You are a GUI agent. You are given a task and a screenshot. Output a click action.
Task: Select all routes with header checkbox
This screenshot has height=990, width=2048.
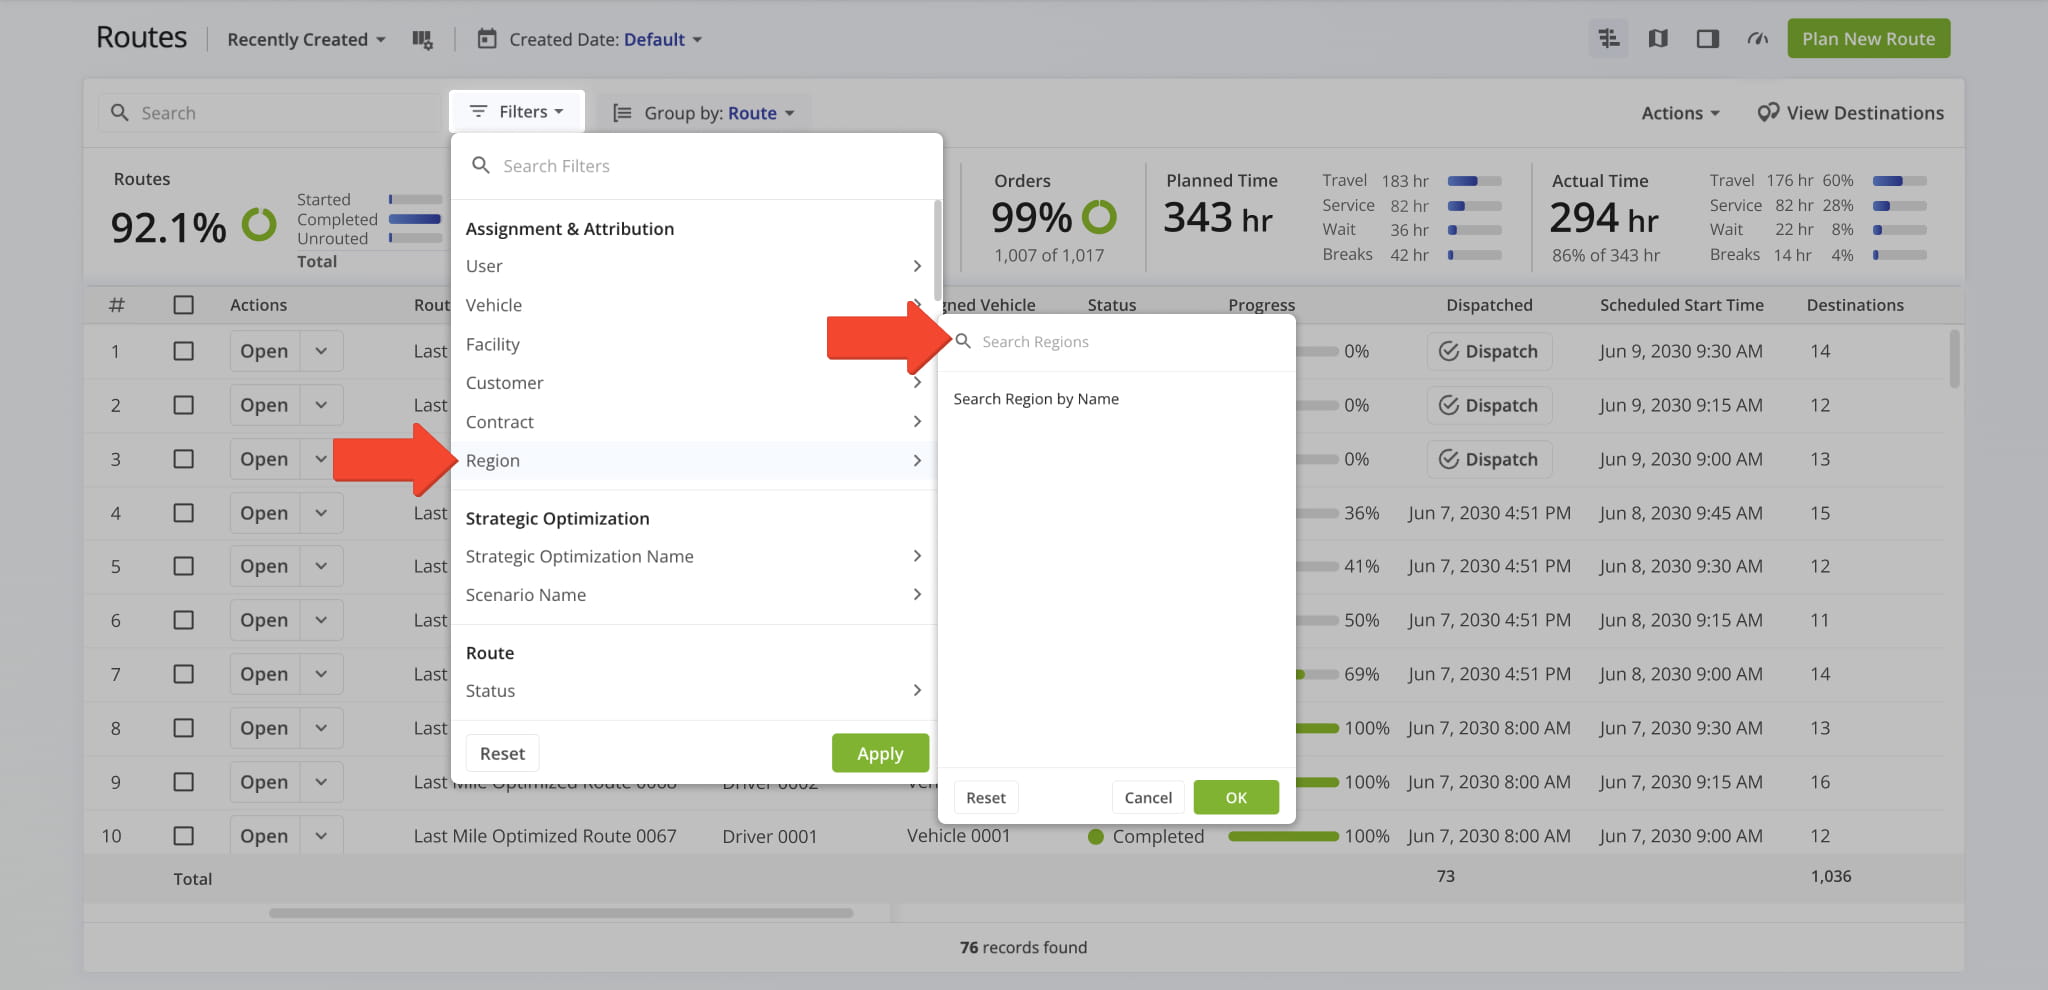(x=184, y=305)
